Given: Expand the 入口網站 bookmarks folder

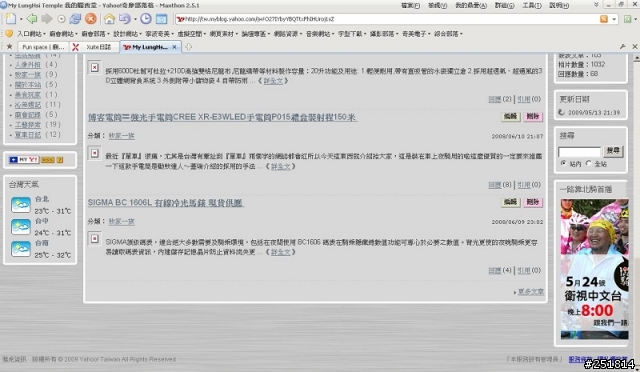Looking at the screenshot, I should point(31,34).
